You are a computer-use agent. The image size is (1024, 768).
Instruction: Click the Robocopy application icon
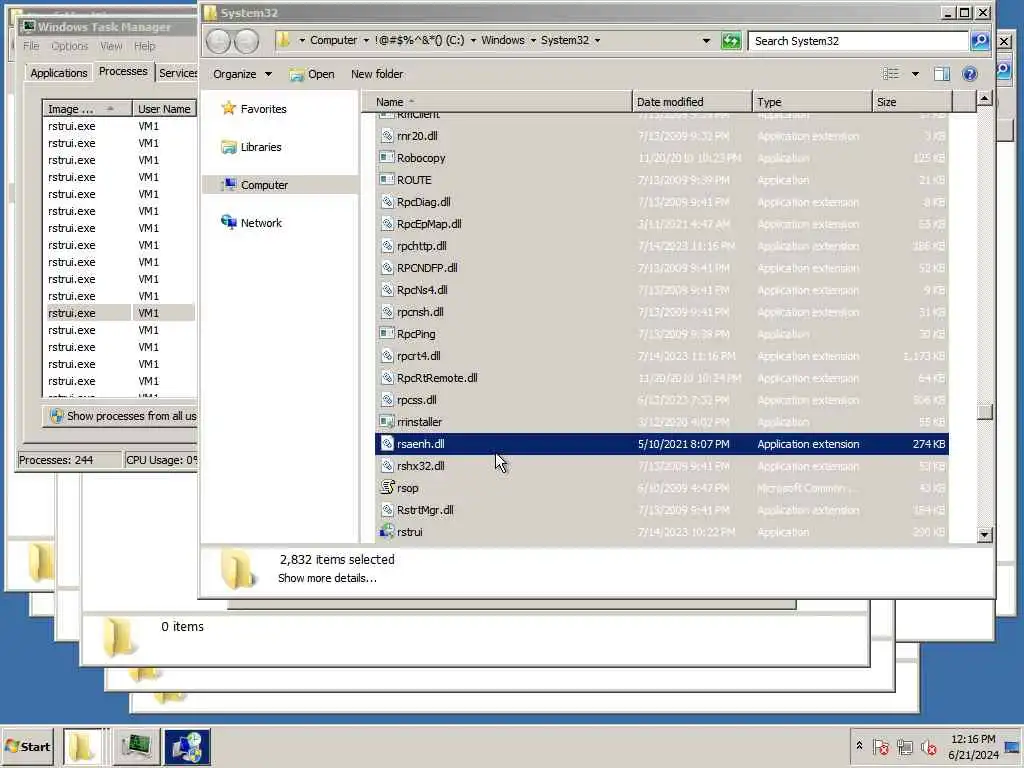click(x=387, y=157)
